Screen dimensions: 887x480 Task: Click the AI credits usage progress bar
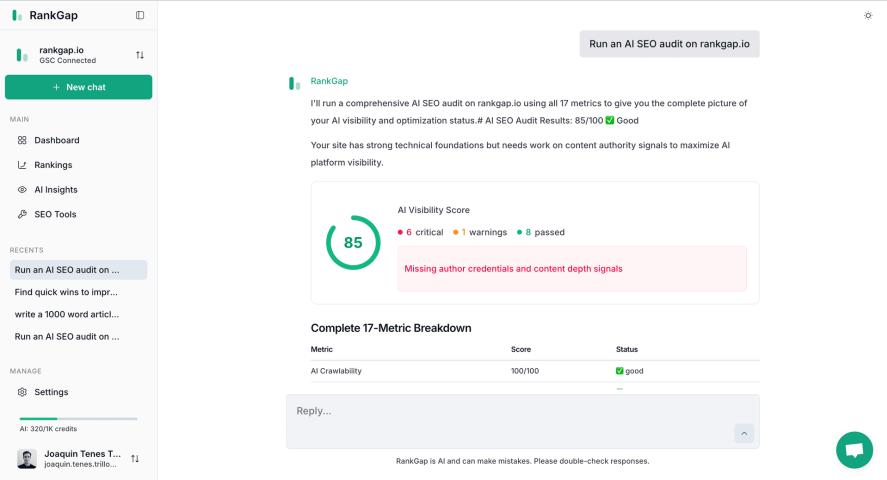click(78, 418)
